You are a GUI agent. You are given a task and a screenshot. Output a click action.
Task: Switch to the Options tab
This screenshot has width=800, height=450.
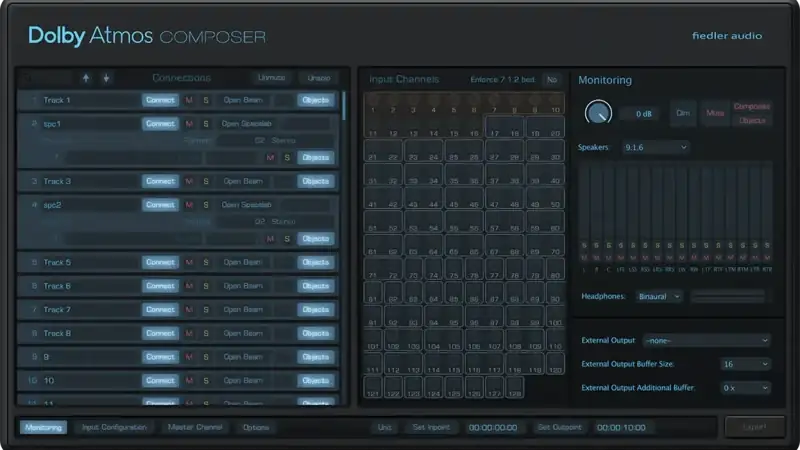point(256,428)
